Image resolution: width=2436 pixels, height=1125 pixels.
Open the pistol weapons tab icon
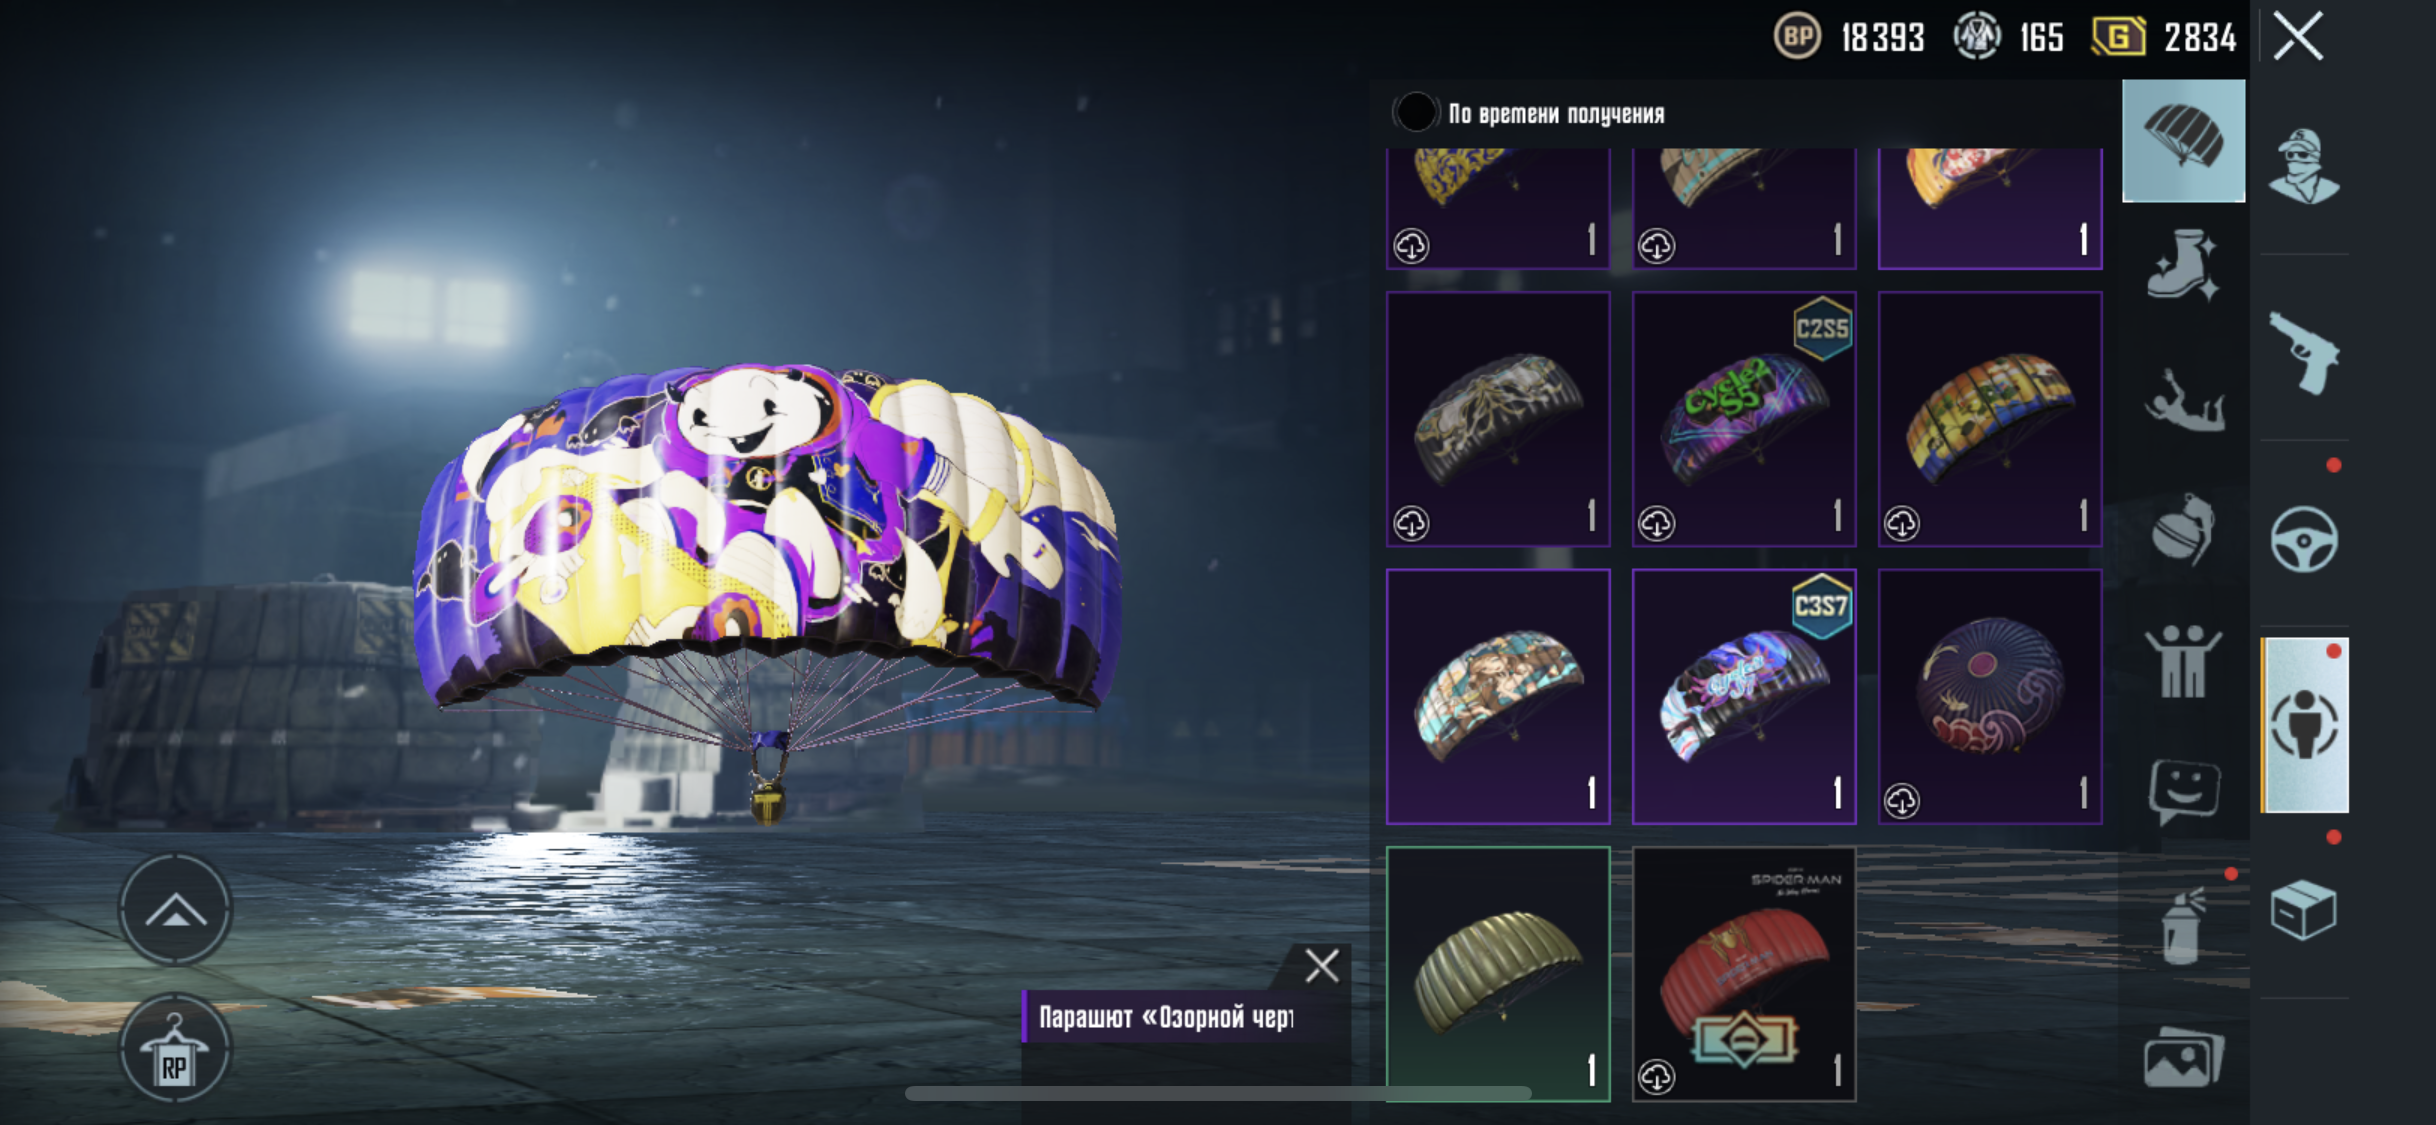pos(2304,353)
